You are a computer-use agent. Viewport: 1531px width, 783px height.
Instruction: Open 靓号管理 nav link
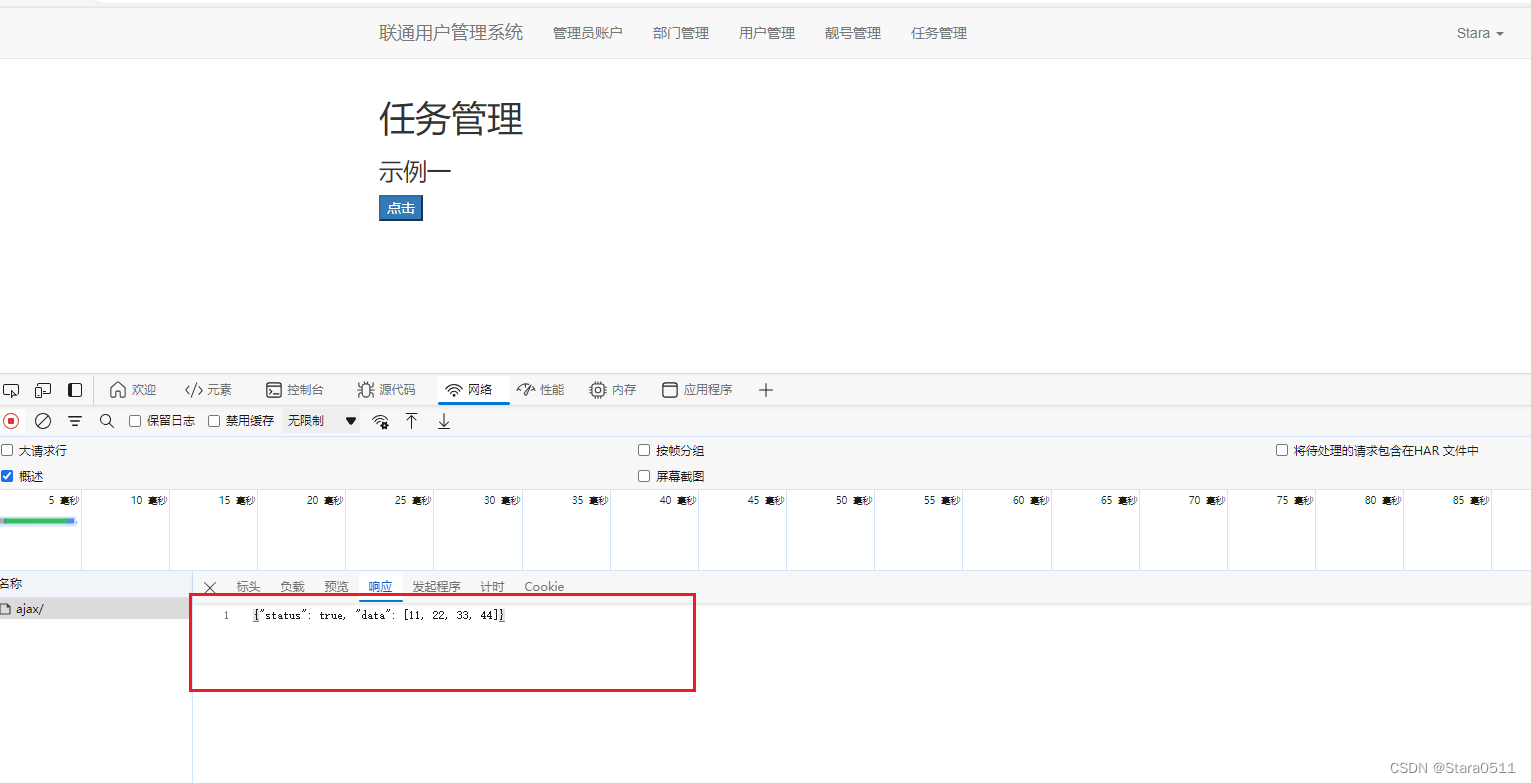coord(853,33)
